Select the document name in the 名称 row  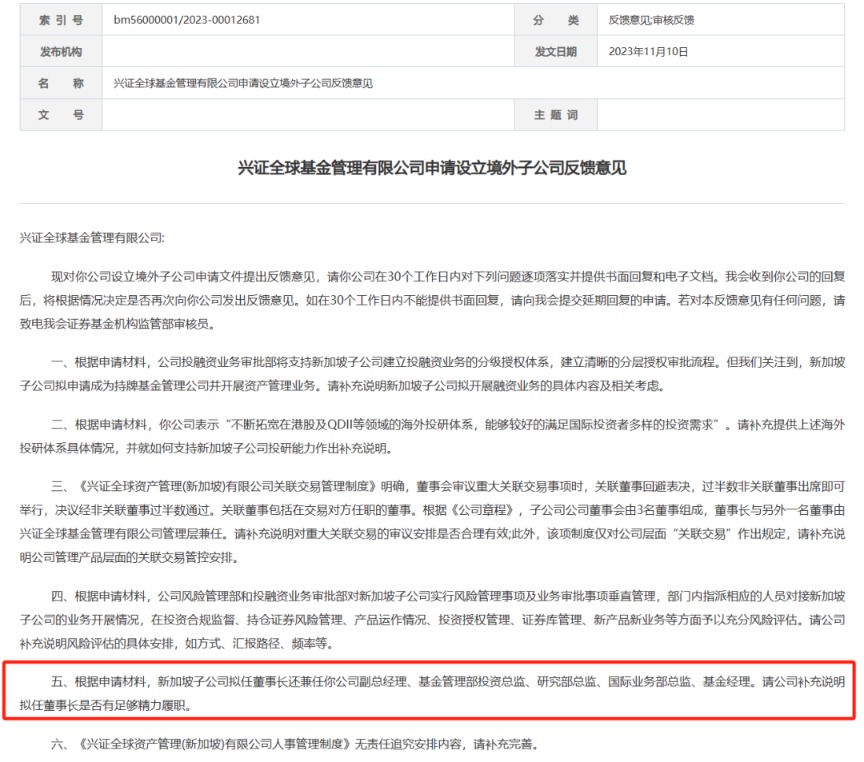pyautogui.click(x=243, y=83)
